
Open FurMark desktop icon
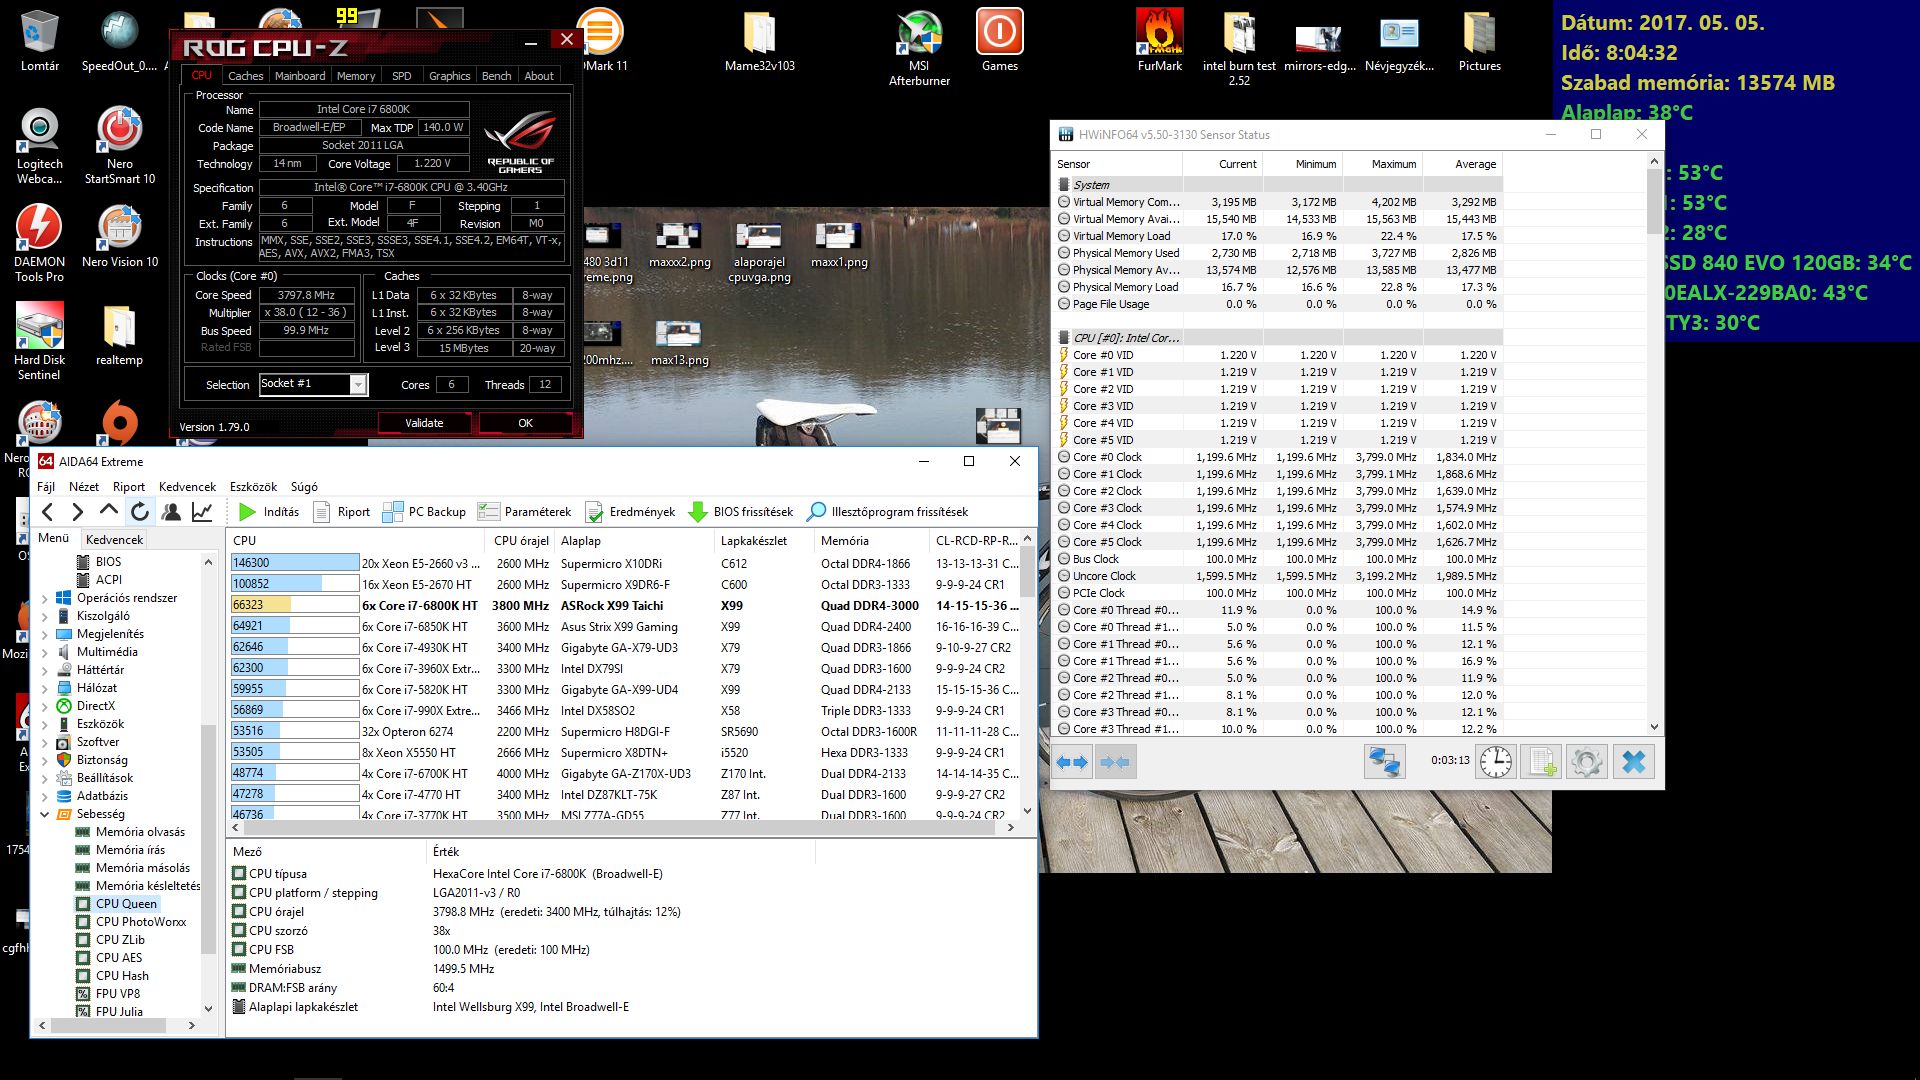click(x=1160, y=40)
